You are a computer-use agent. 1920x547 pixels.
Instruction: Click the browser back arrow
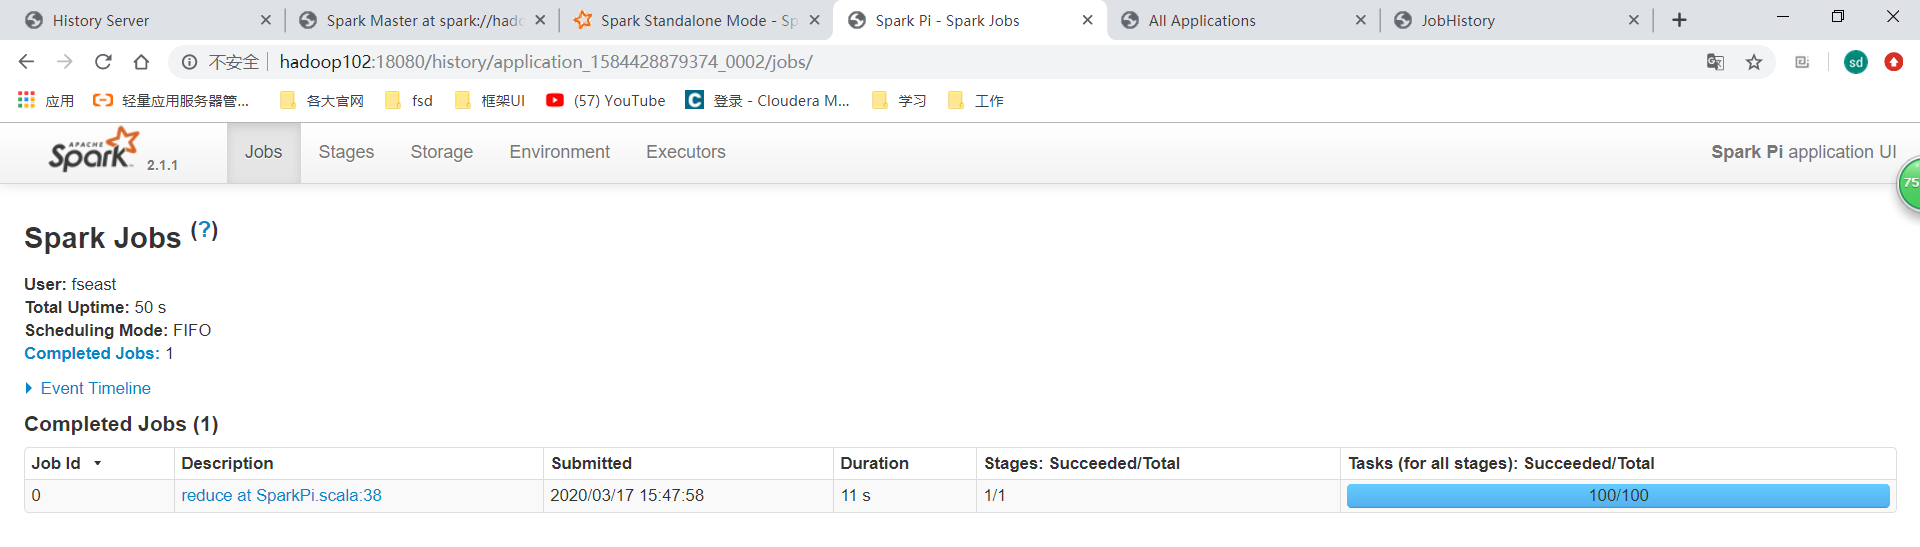[x=26, y=62]
